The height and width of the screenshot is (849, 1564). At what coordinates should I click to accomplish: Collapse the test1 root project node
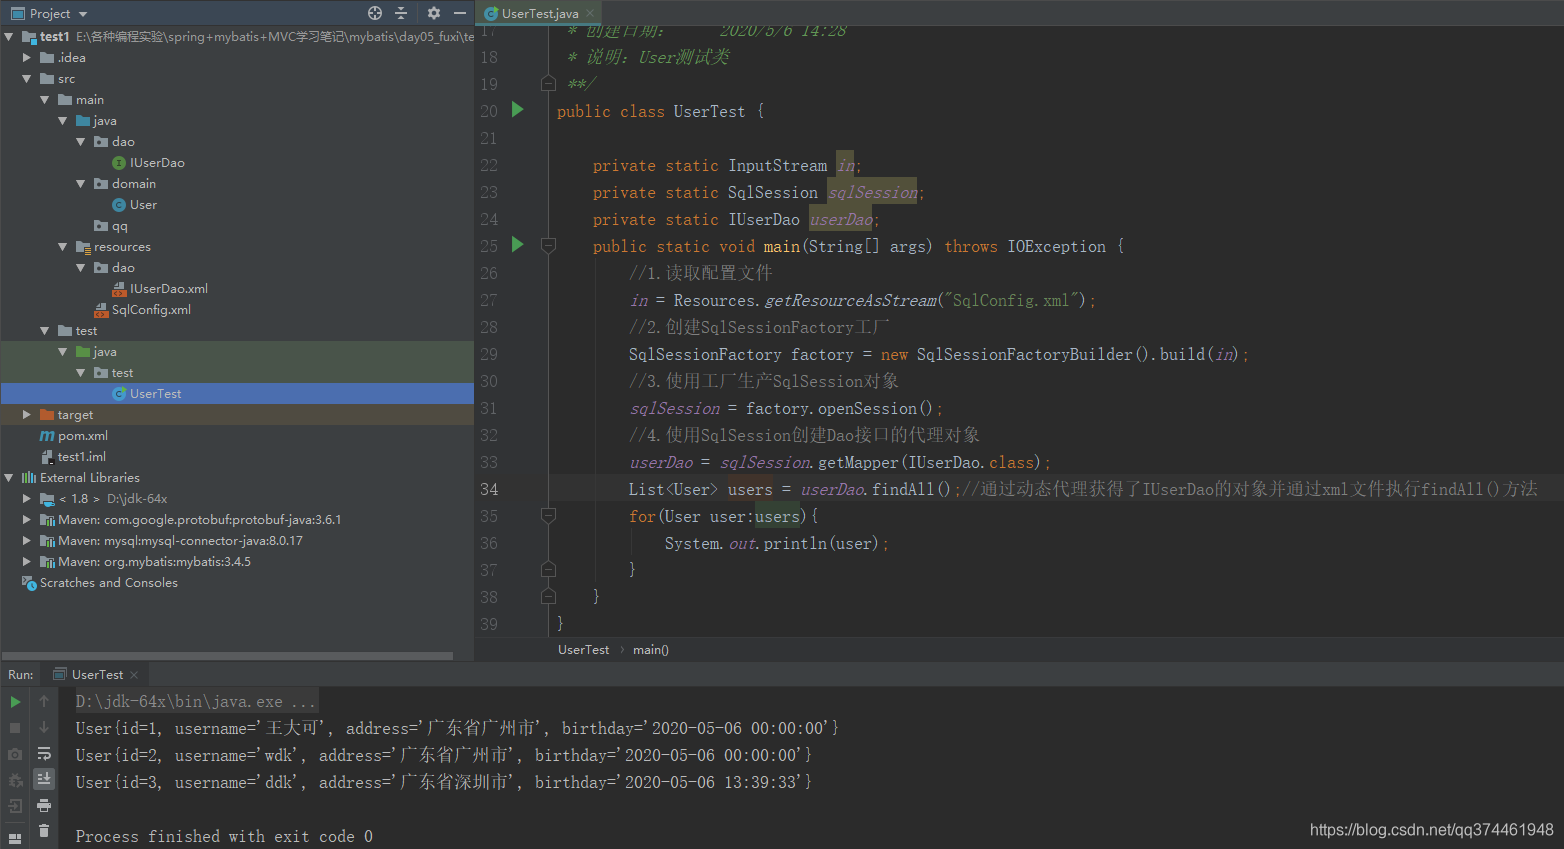coord(9,37)
